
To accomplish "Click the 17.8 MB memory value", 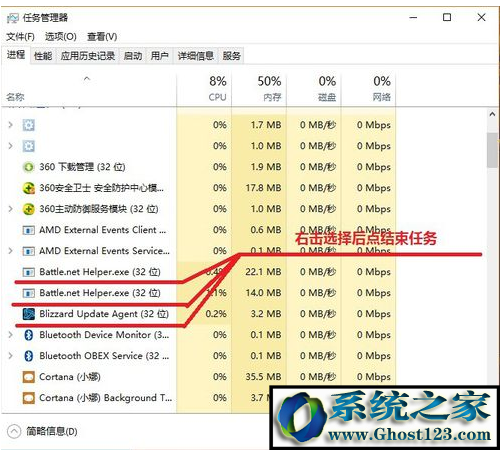I will click(x=263, y=188).
